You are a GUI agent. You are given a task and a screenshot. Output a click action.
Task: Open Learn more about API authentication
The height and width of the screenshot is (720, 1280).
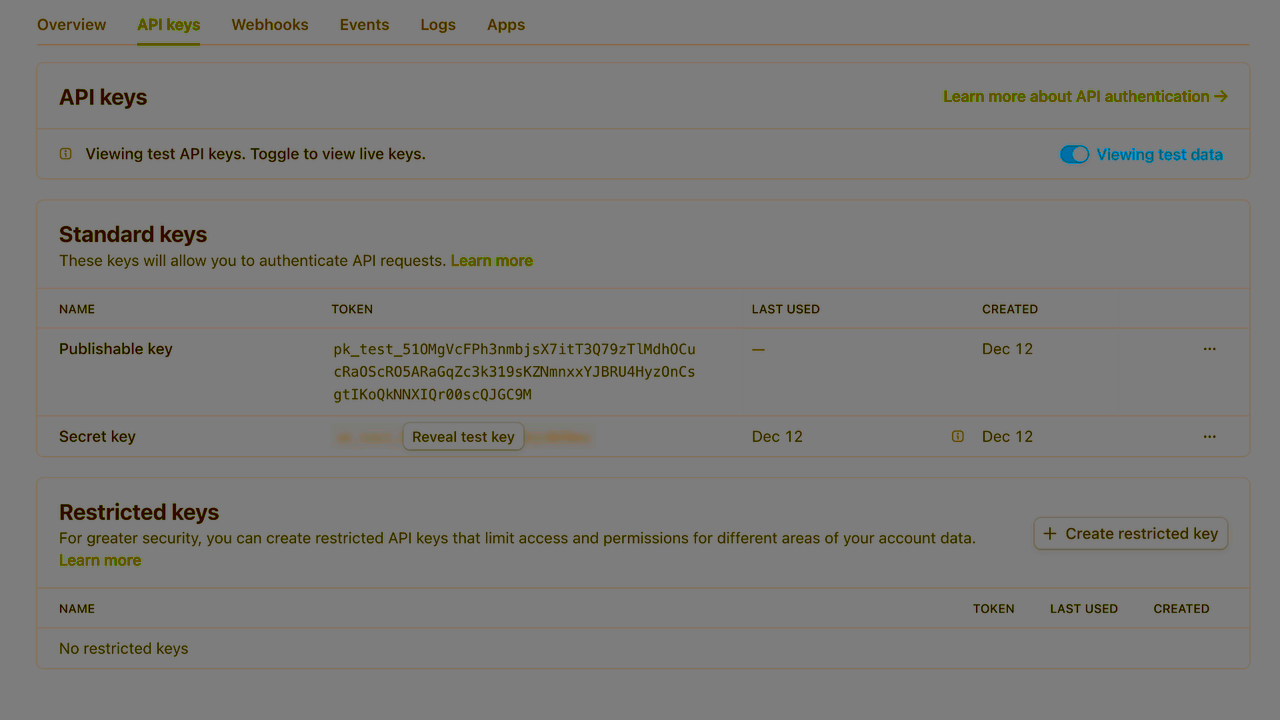[1076, 96]
